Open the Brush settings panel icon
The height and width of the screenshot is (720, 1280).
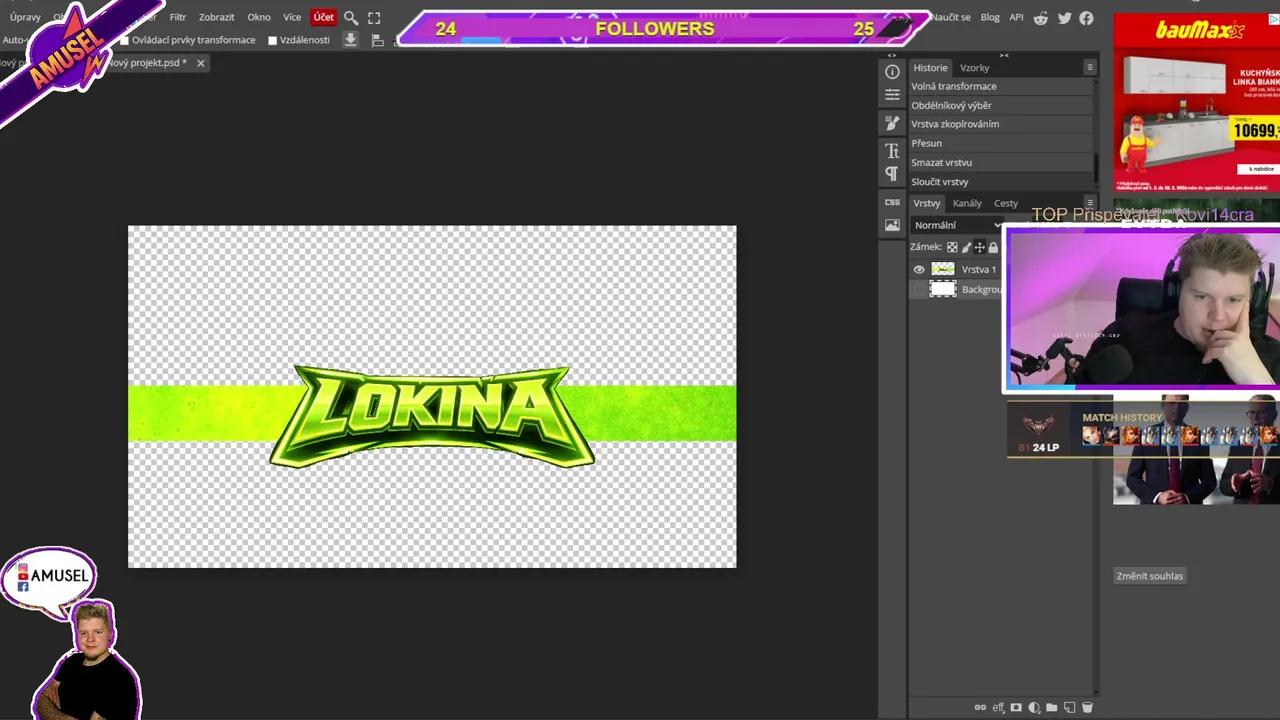pos(892,122)
